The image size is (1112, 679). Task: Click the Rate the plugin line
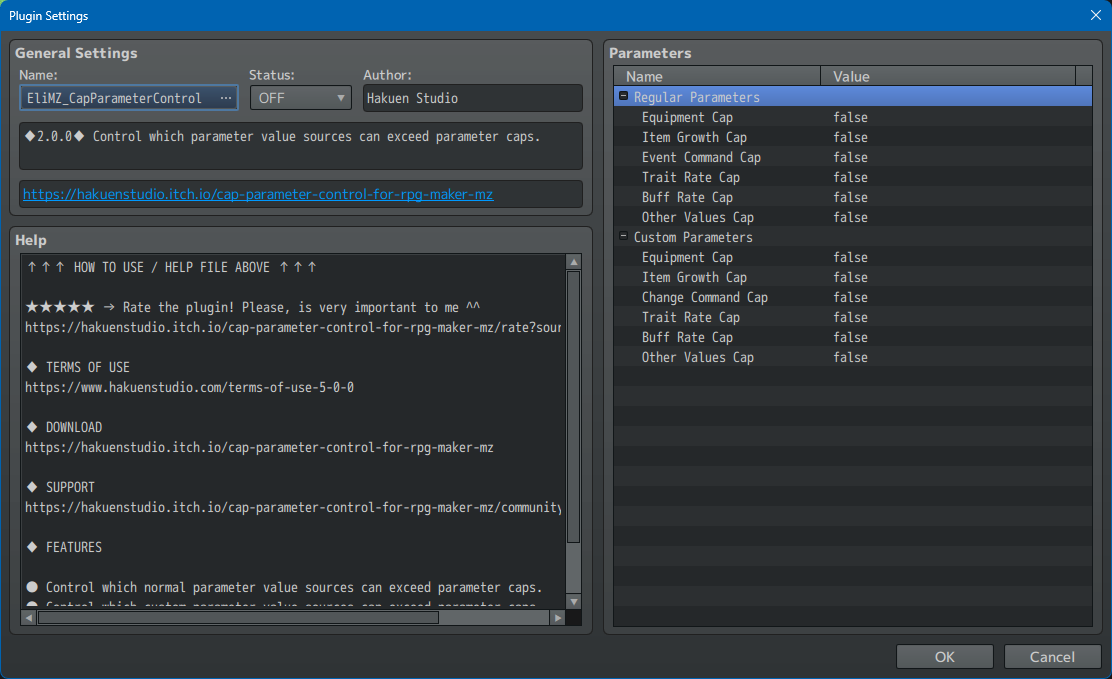coord(253,307)
